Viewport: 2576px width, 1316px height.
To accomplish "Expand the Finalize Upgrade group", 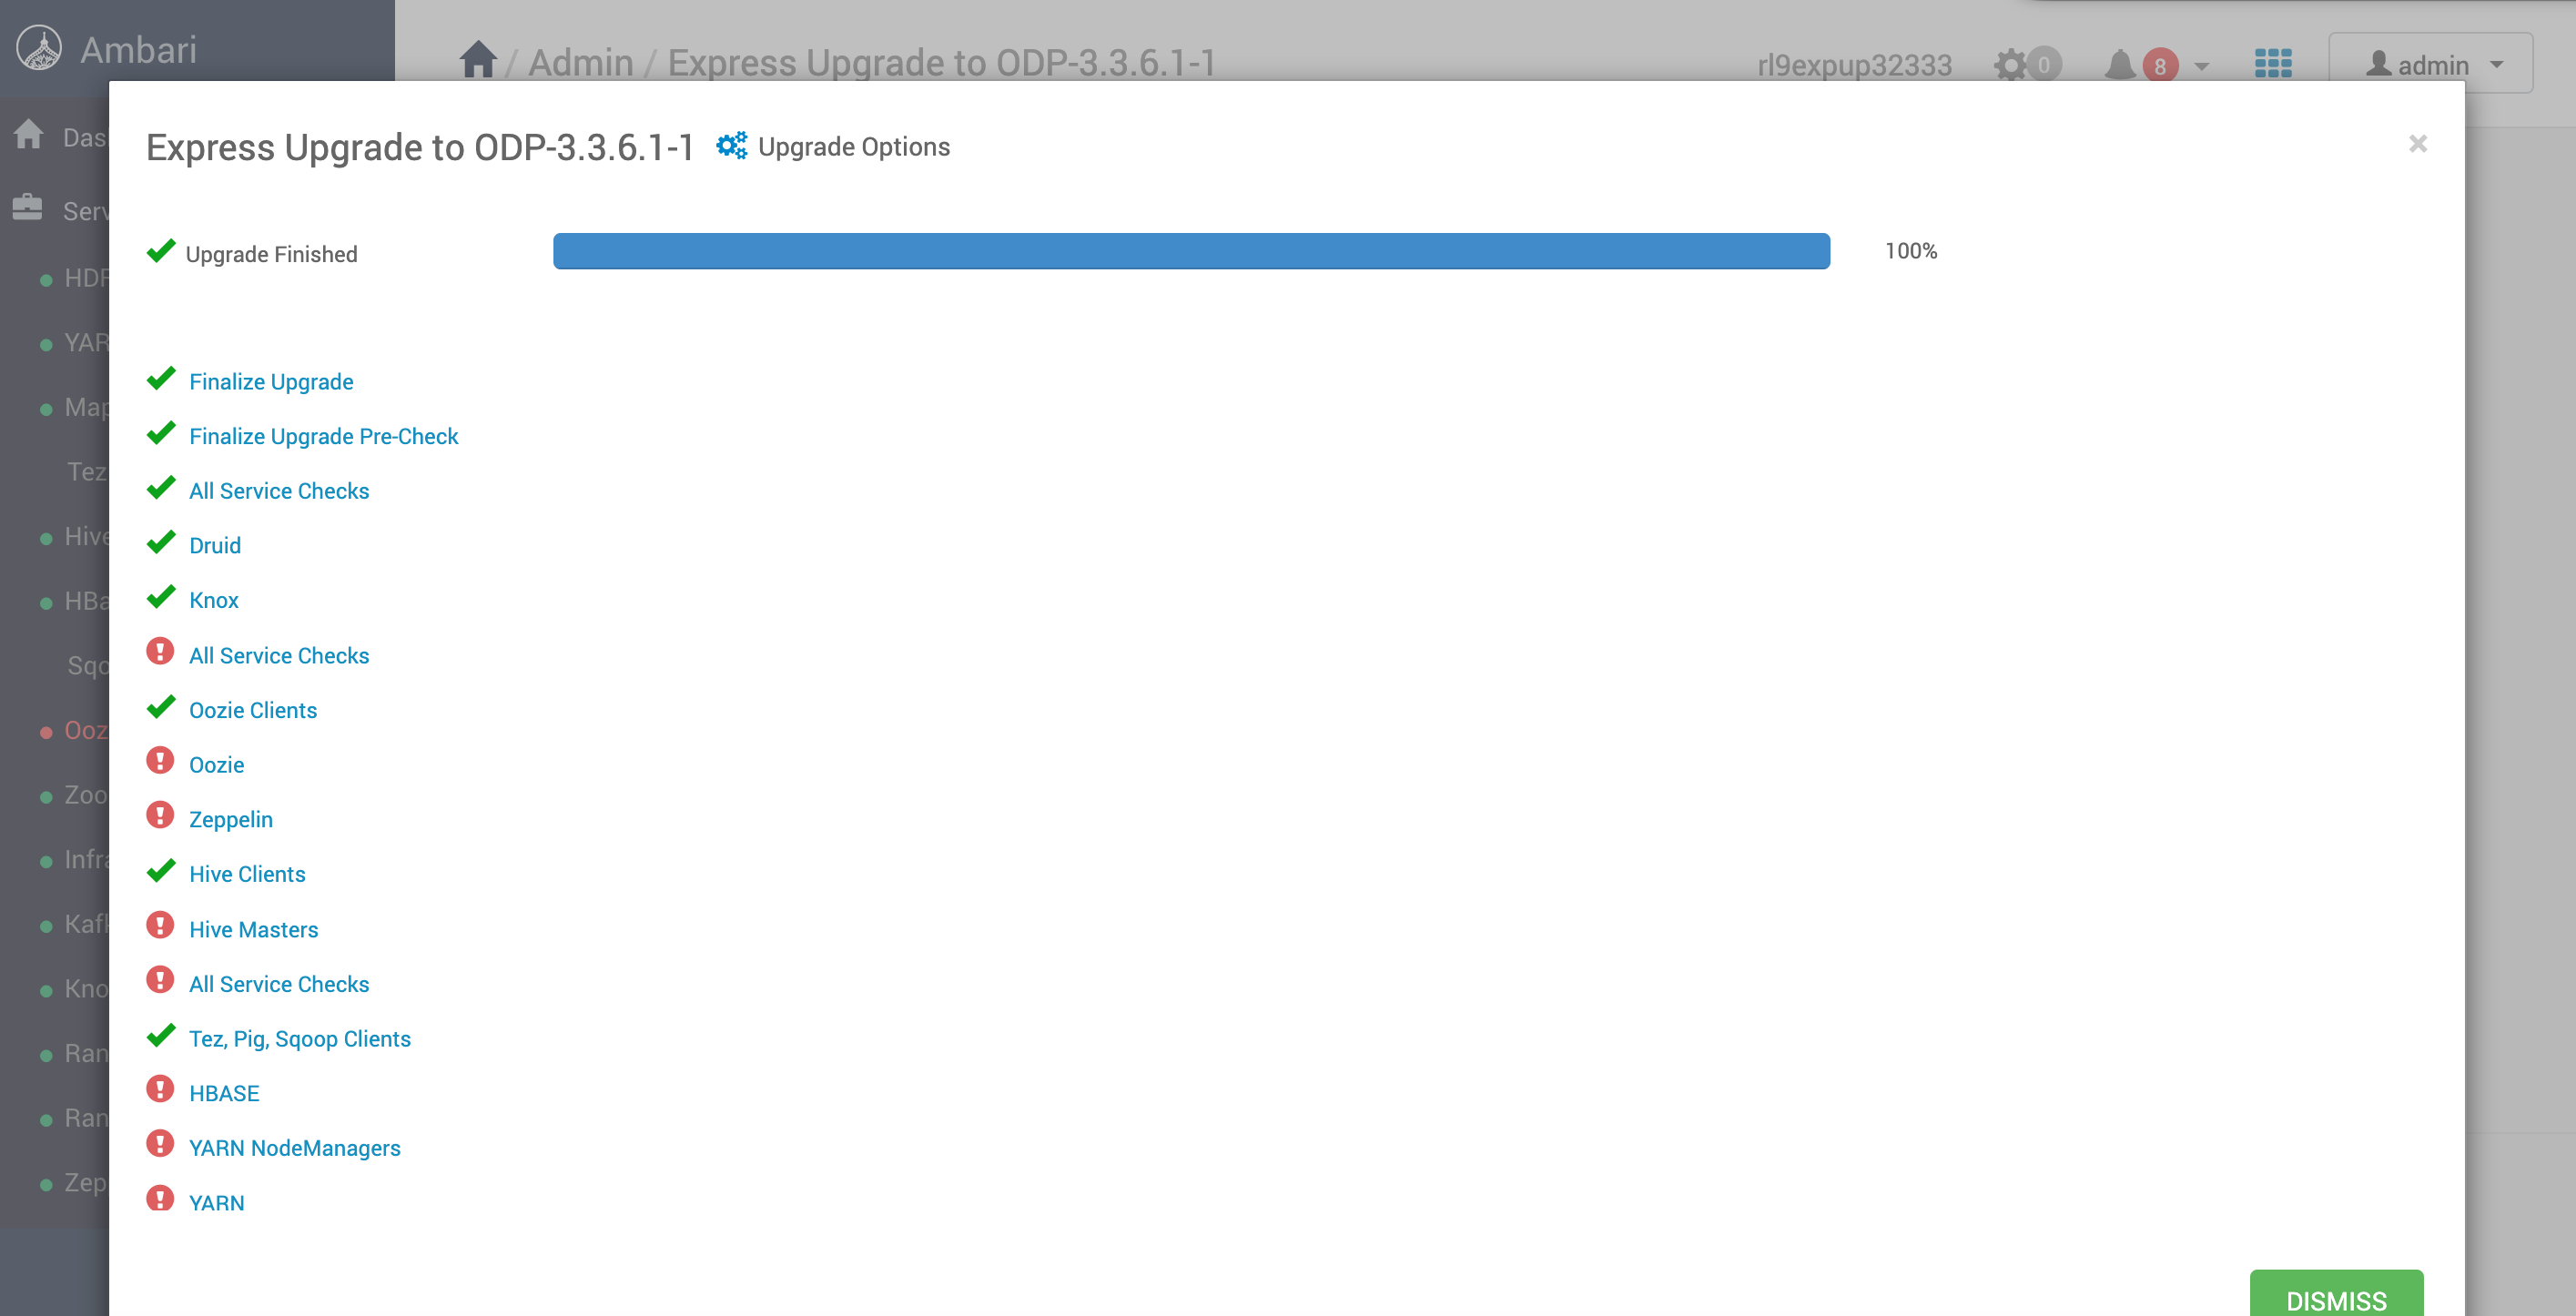I will click(271, 382).
